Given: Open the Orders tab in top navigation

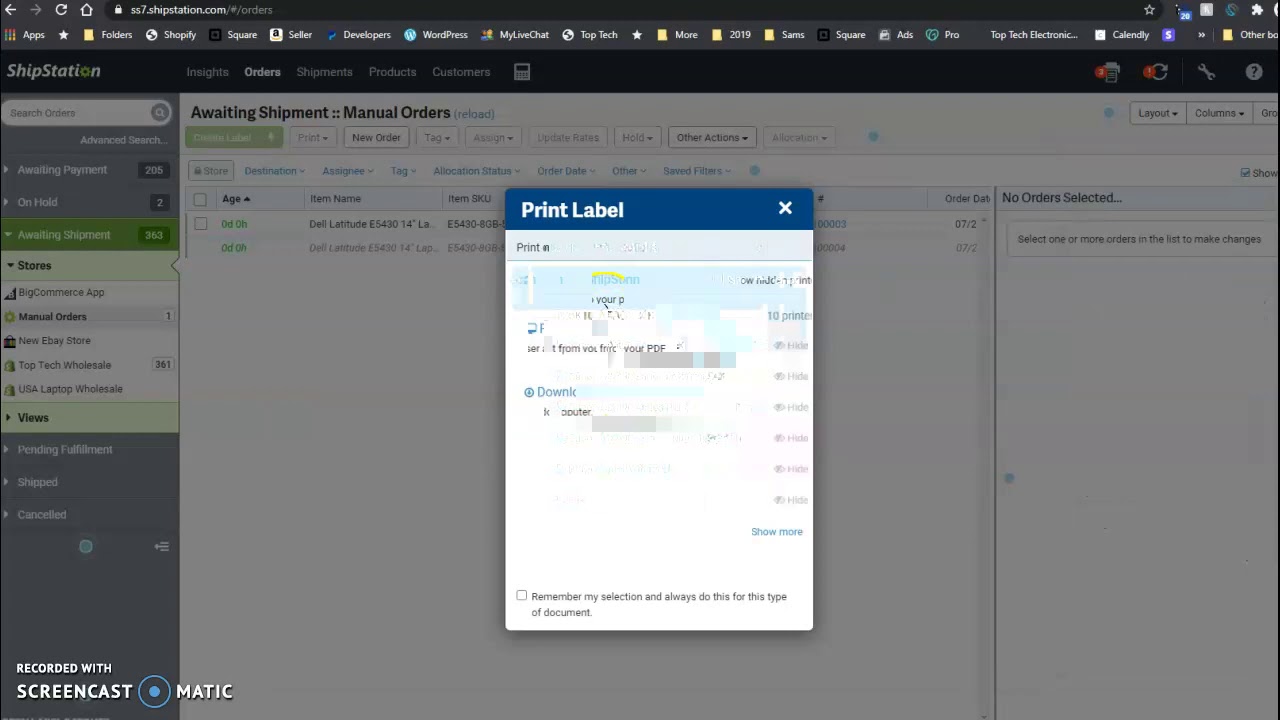Looking at the screenshot, I should coord(263,72).
